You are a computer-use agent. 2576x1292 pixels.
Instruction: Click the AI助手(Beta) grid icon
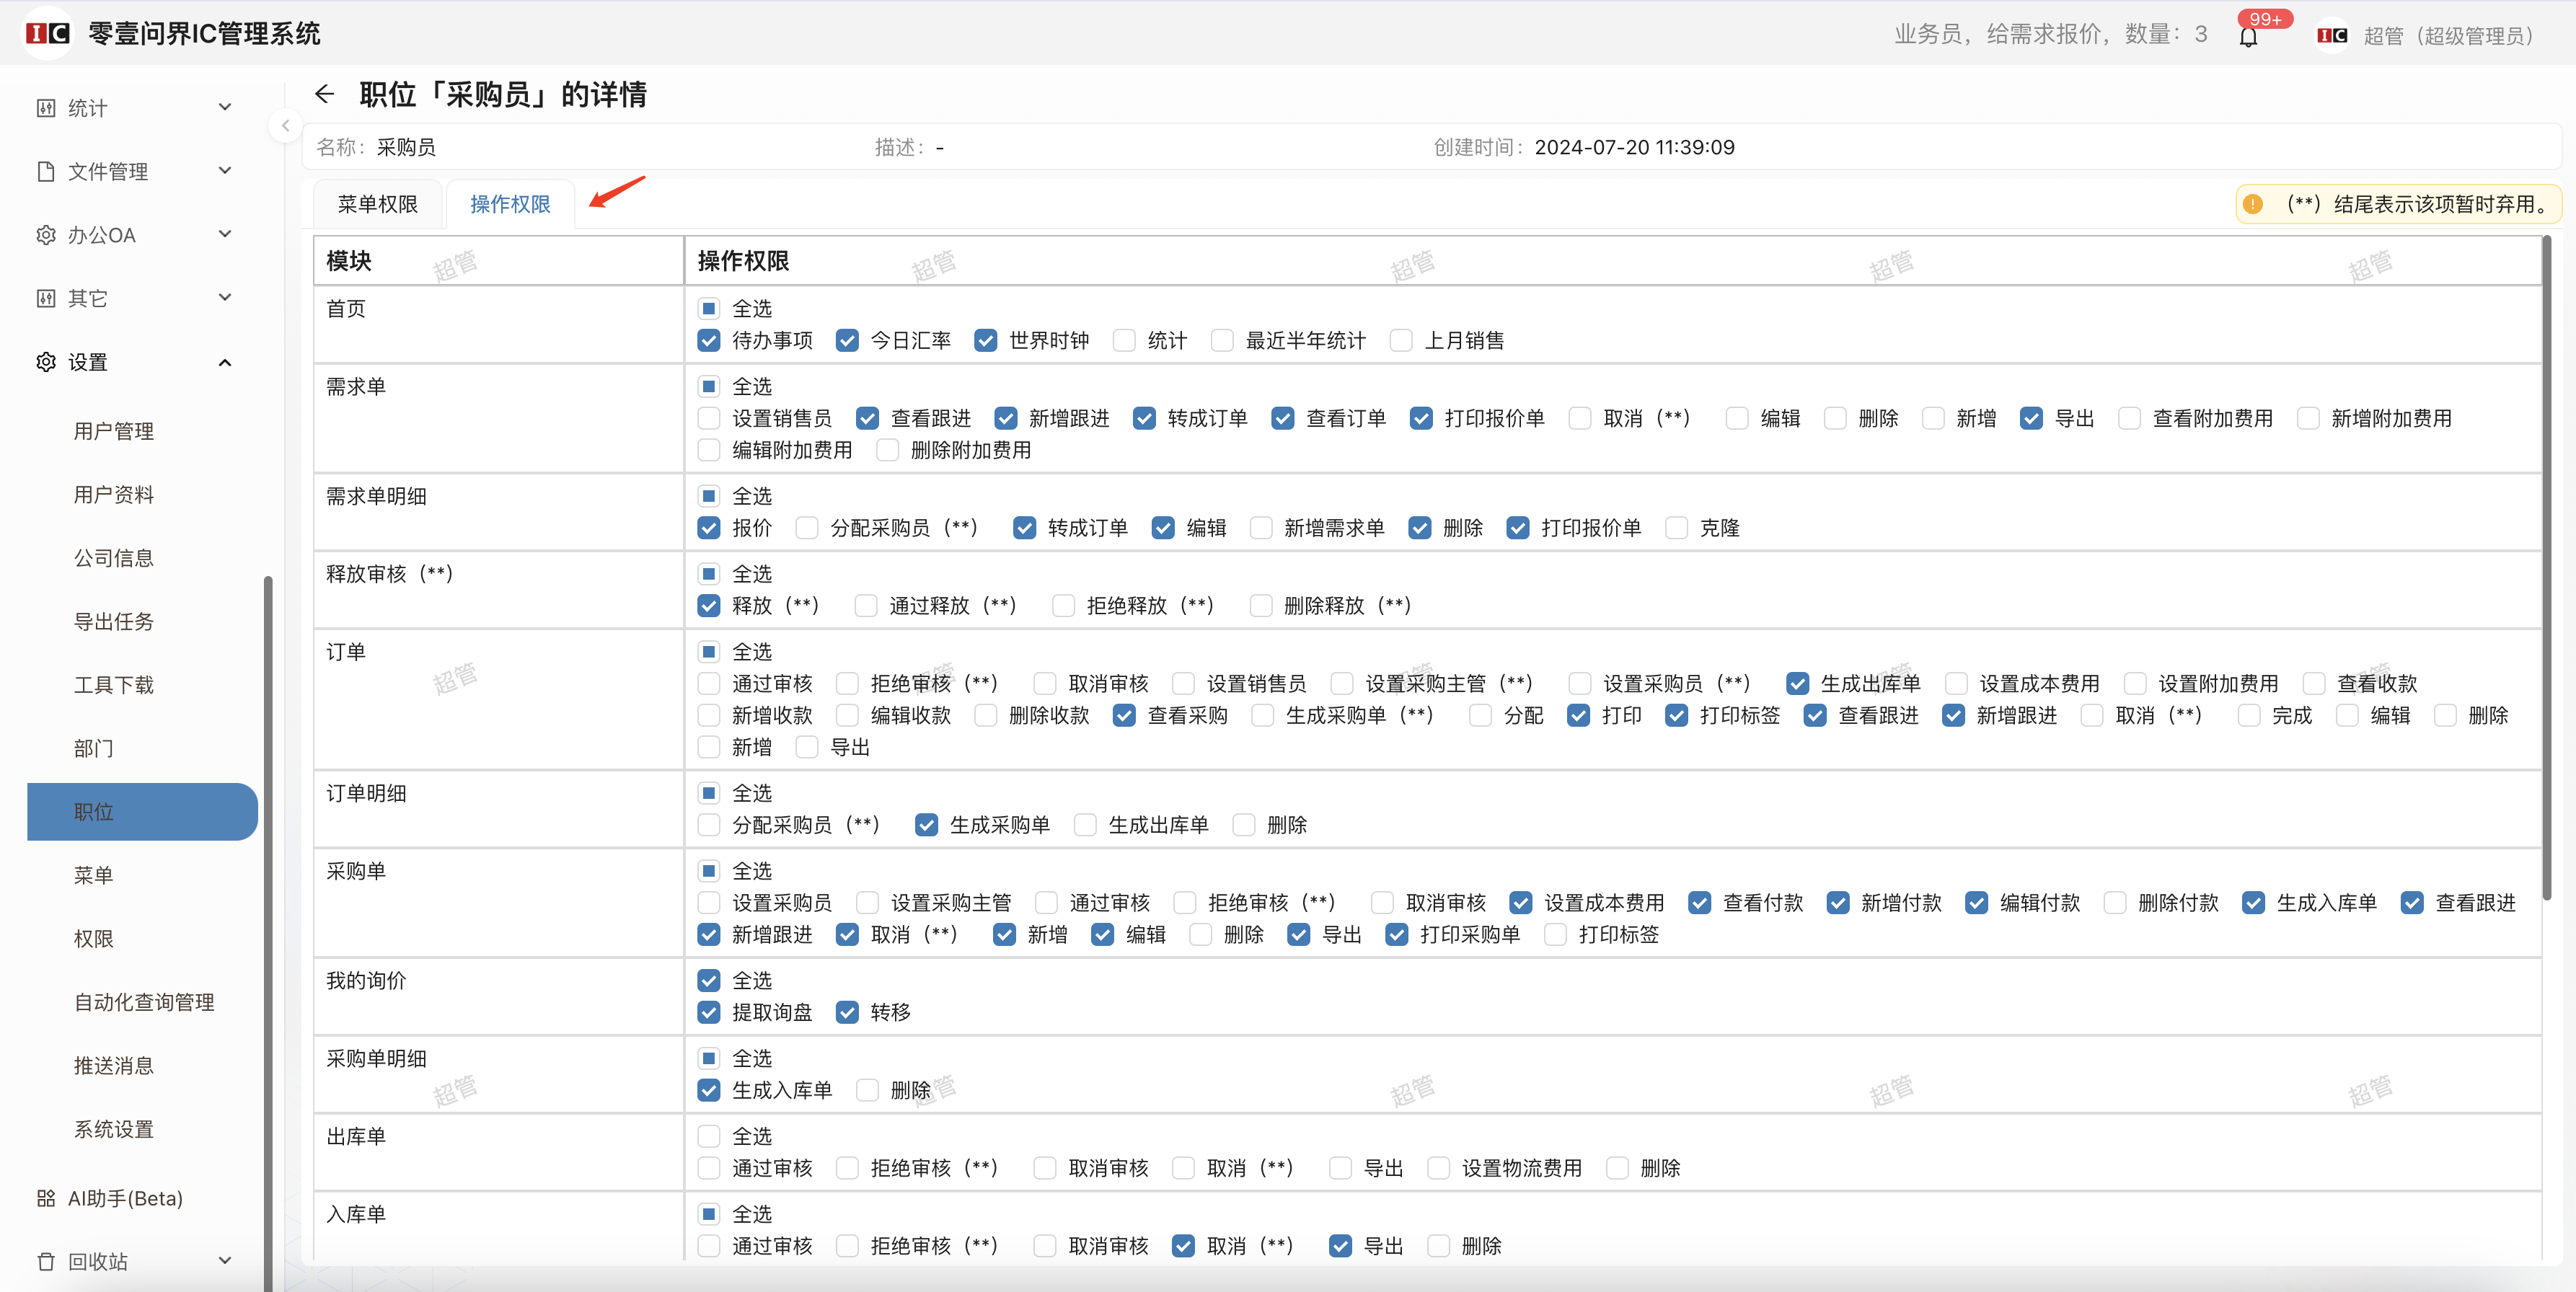tap(46, 1198)
